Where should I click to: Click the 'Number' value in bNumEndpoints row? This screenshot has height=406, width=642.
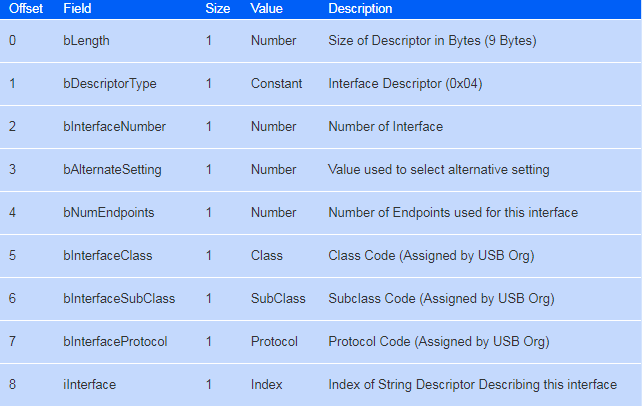(x=274, y=213)
